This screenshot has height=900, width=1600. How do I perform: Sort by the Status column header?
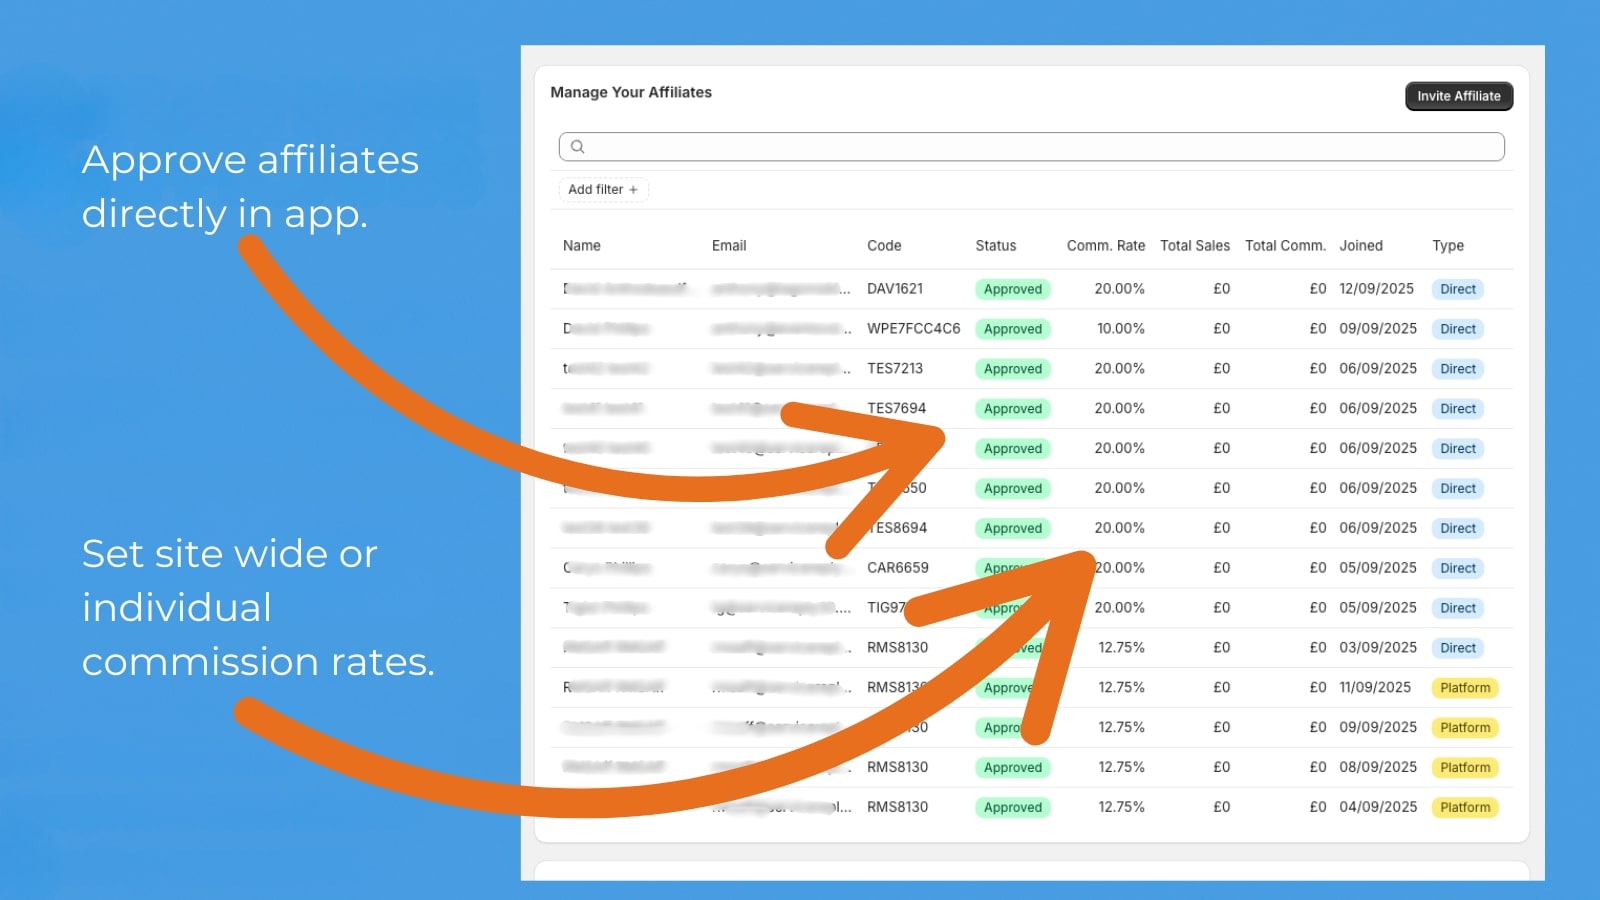click(996, 246)
